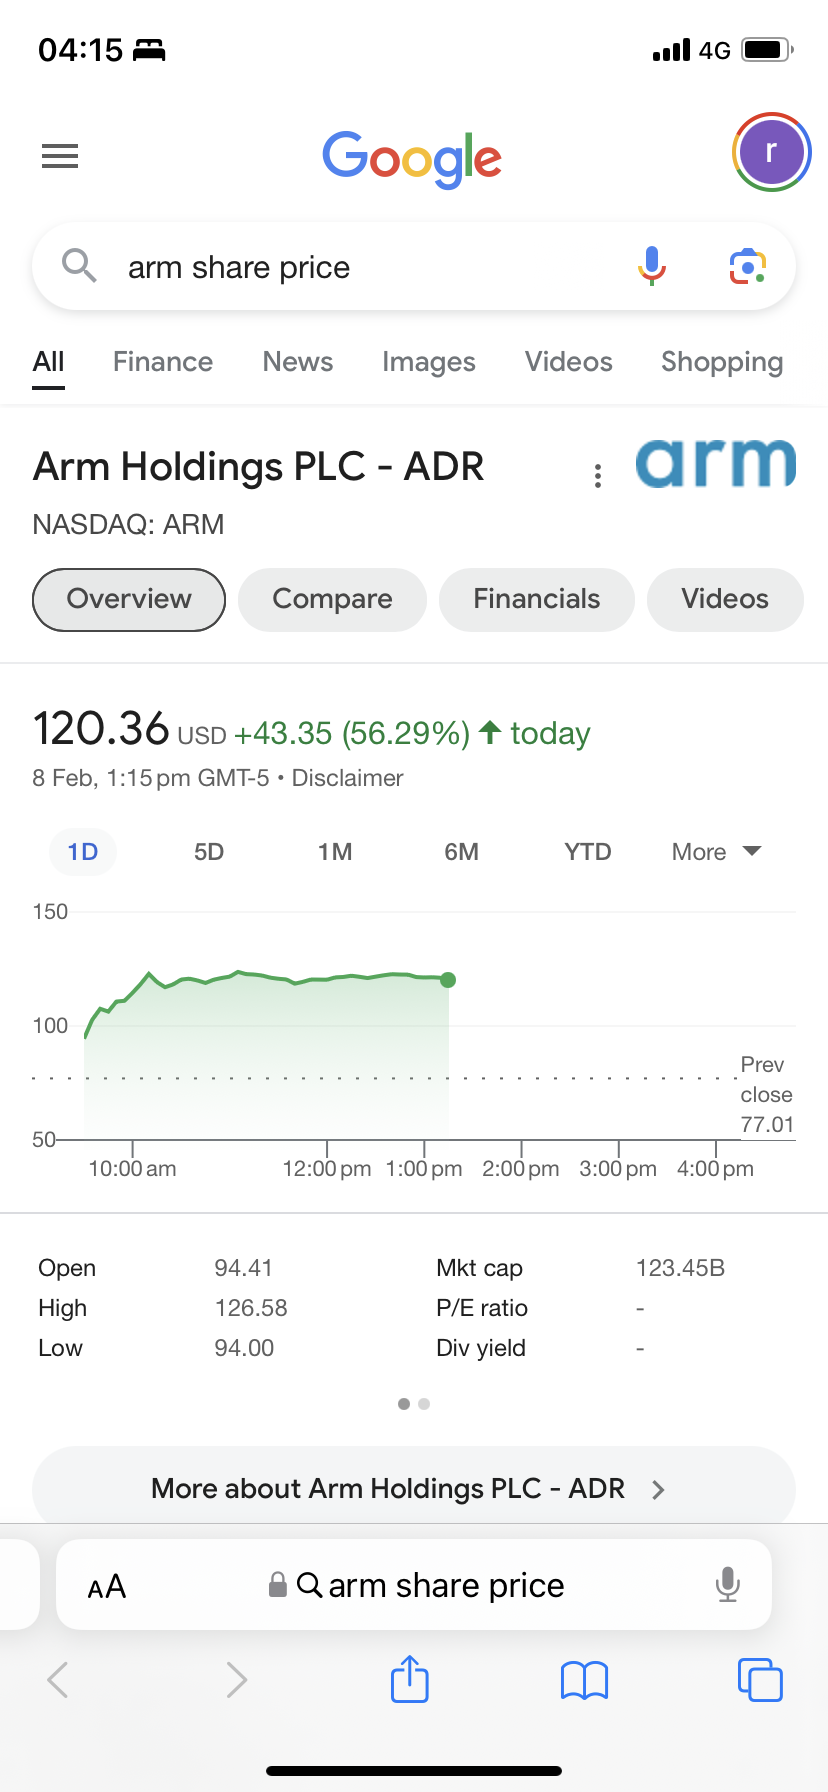Show Safari tabs overview
This screenshot has width=828, height=1792.
760,1679
